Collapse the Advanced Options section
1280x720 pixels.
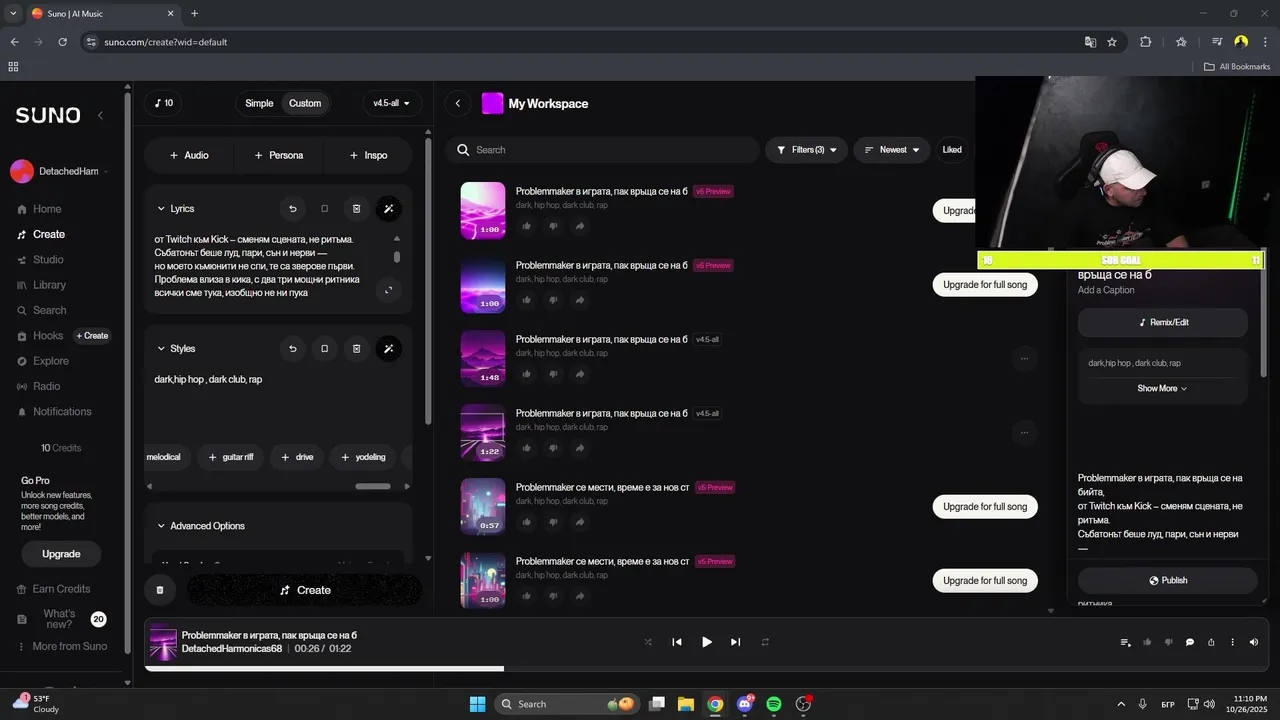[x=161, y=526]
